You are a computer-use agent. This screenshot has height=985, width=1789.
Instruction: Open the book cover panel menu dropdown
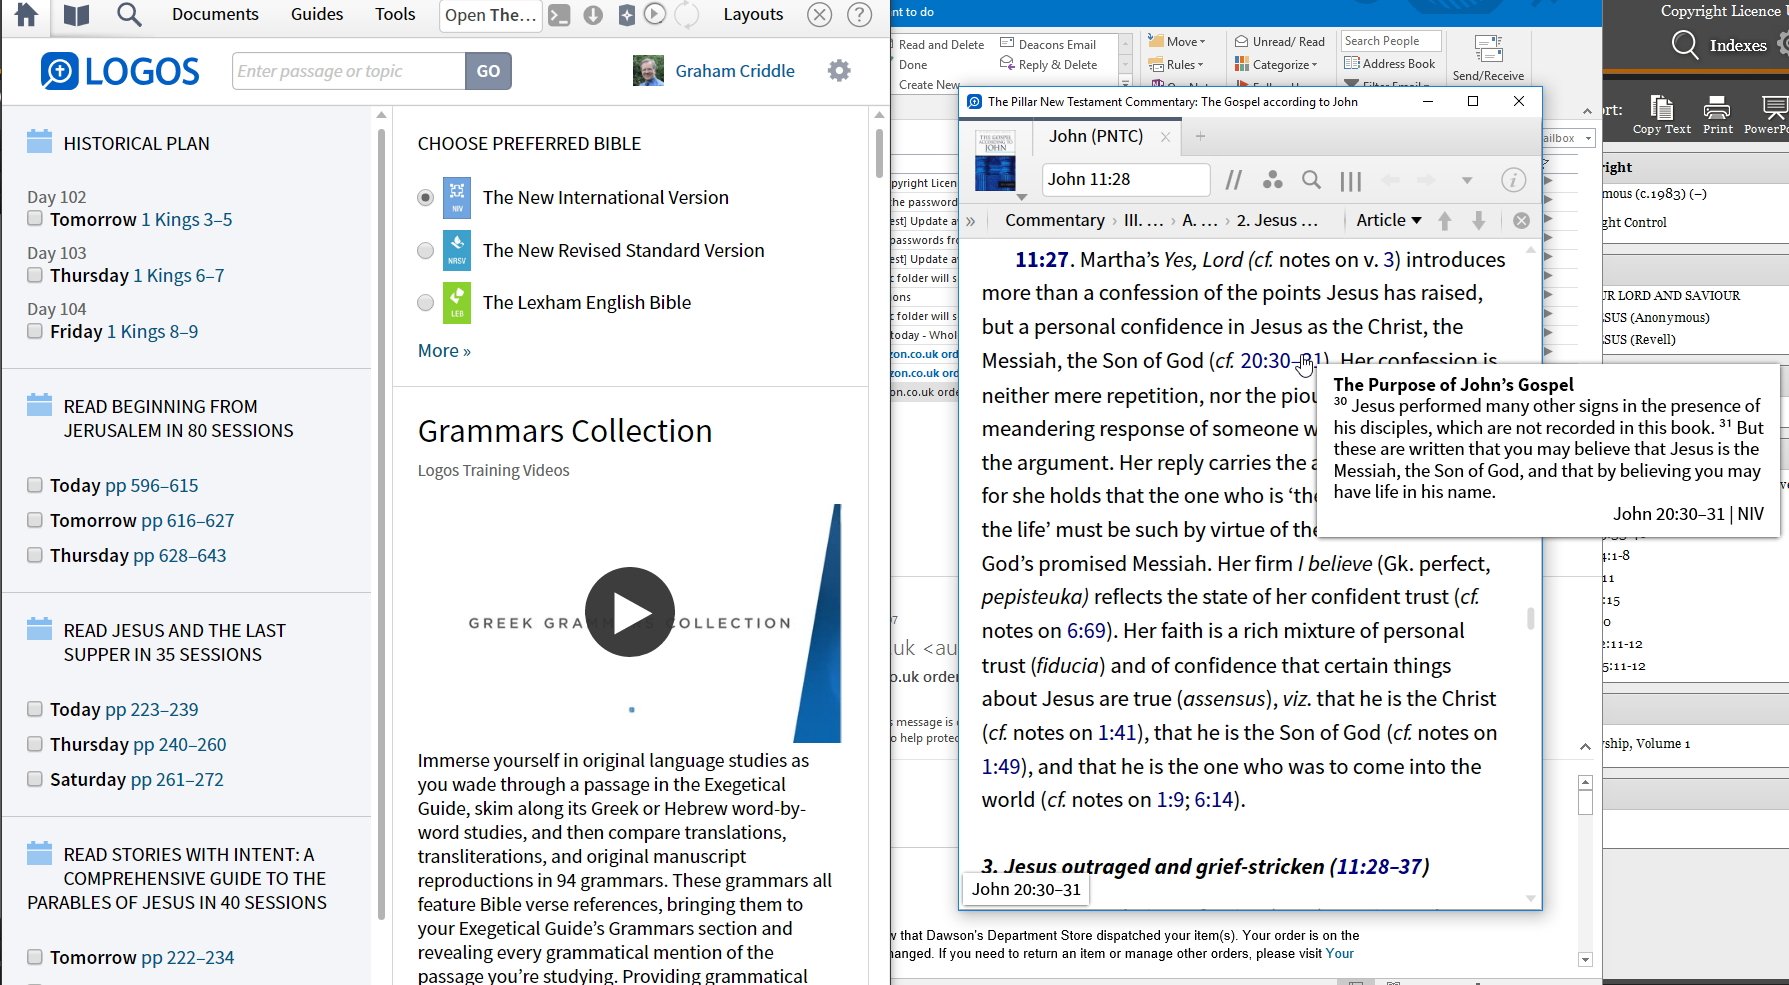point(1021,197)
